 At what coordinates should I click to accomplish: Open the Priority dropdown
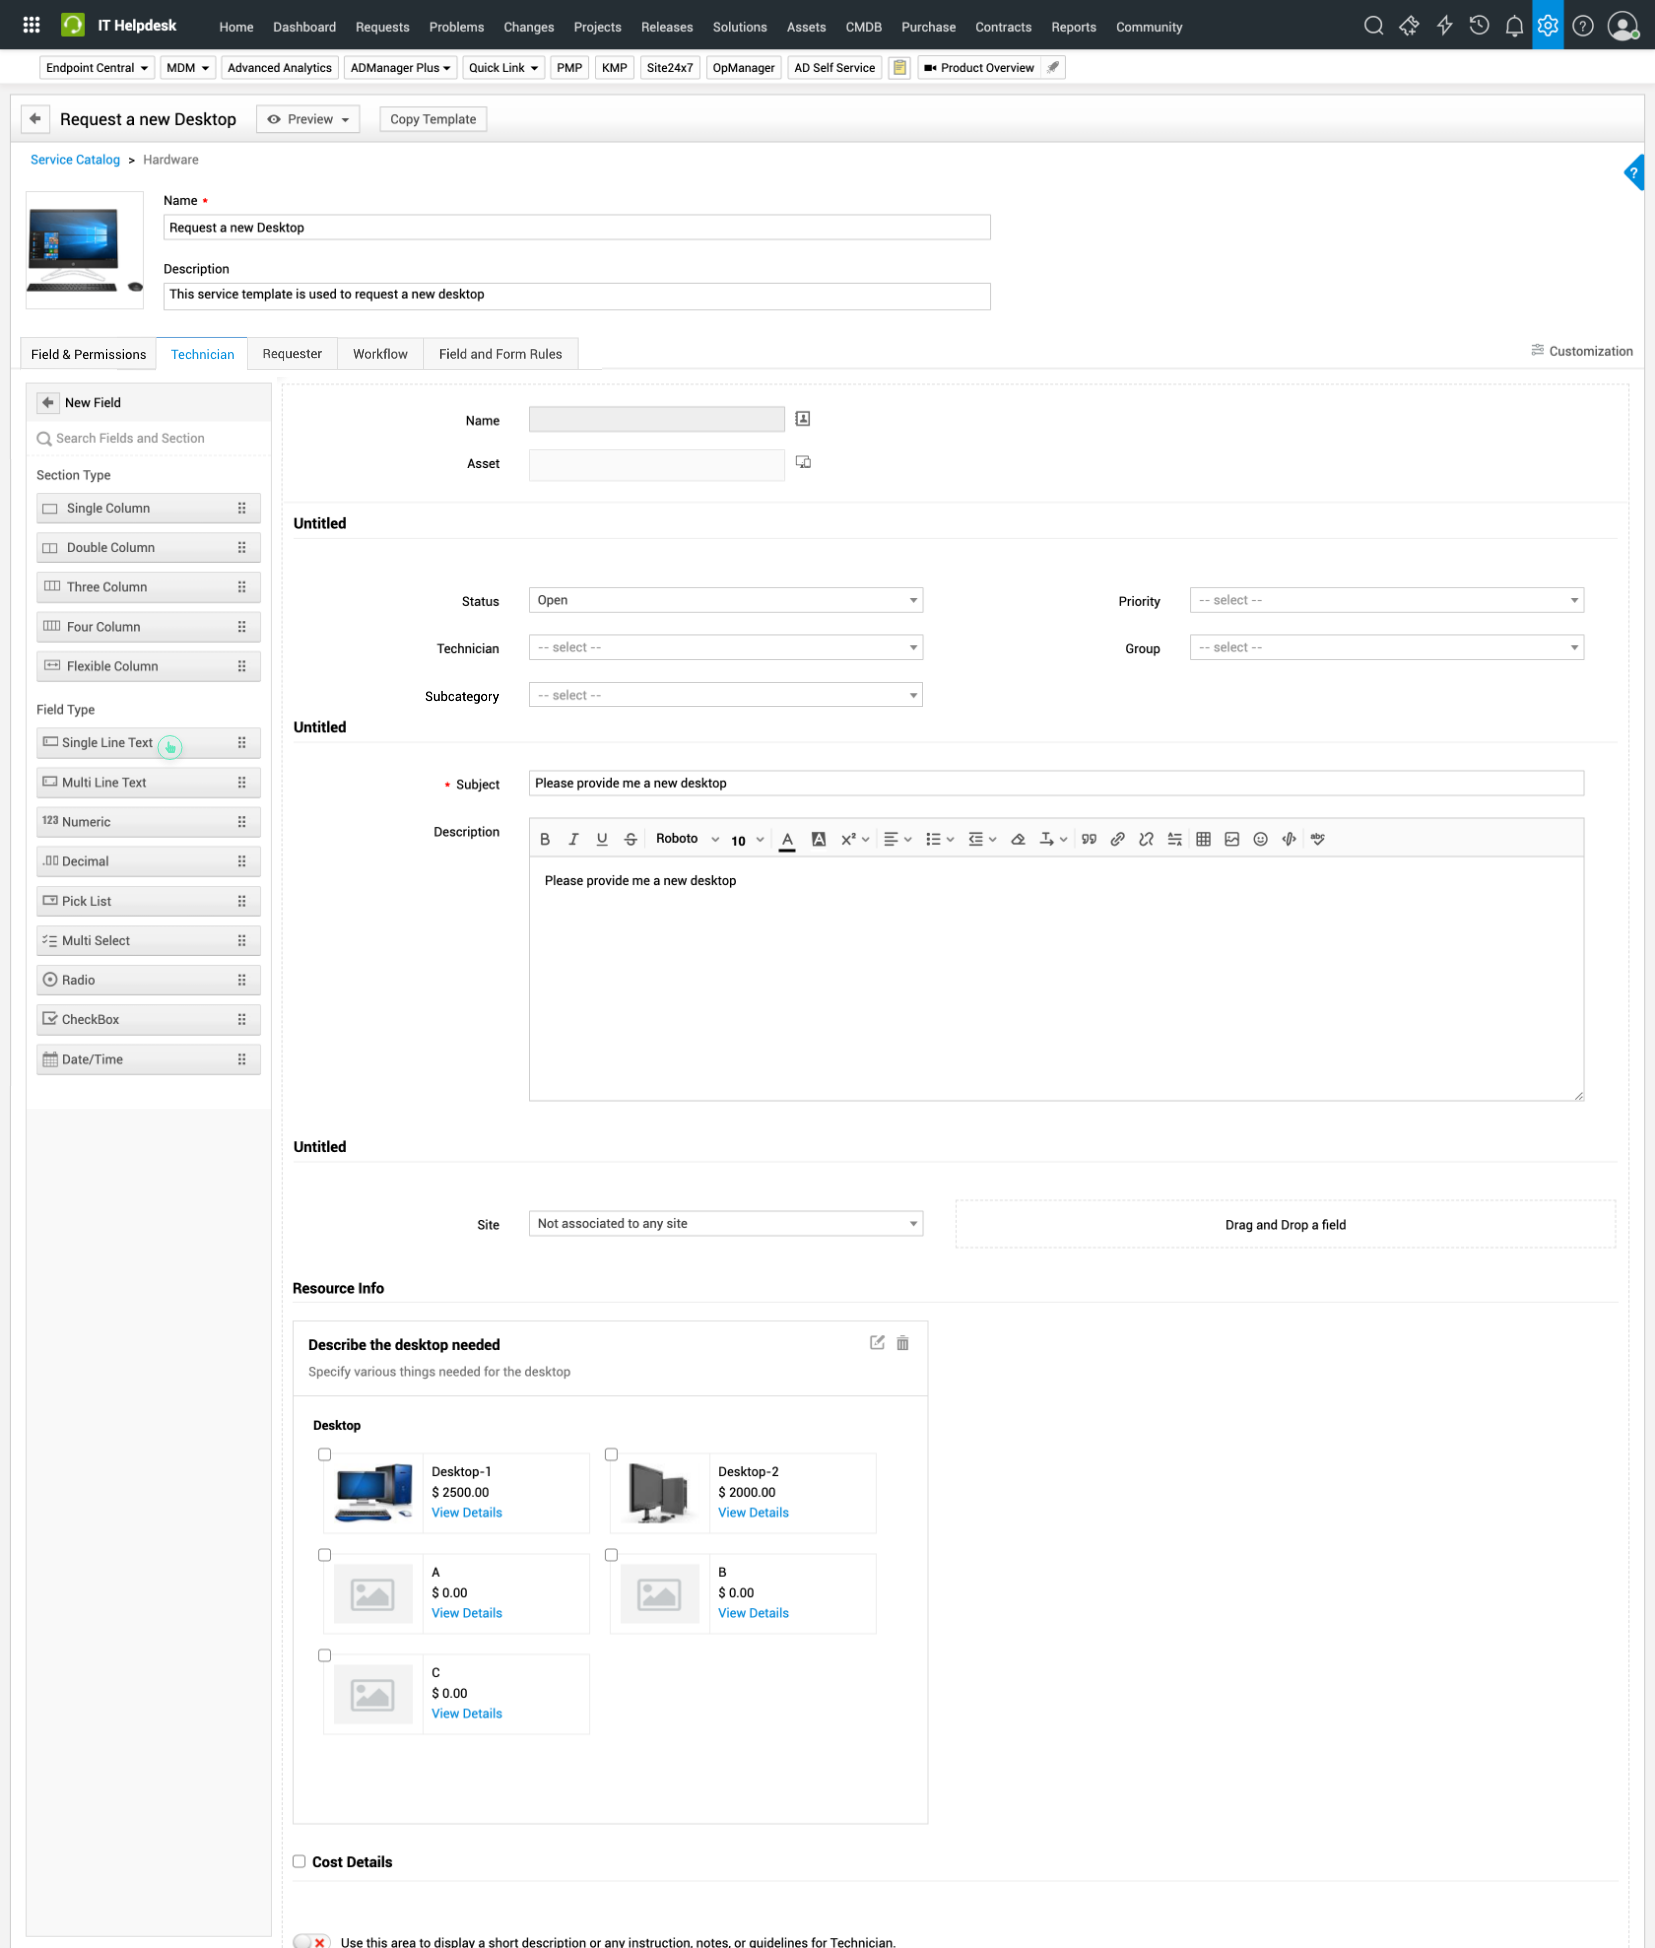[1386, 600]
